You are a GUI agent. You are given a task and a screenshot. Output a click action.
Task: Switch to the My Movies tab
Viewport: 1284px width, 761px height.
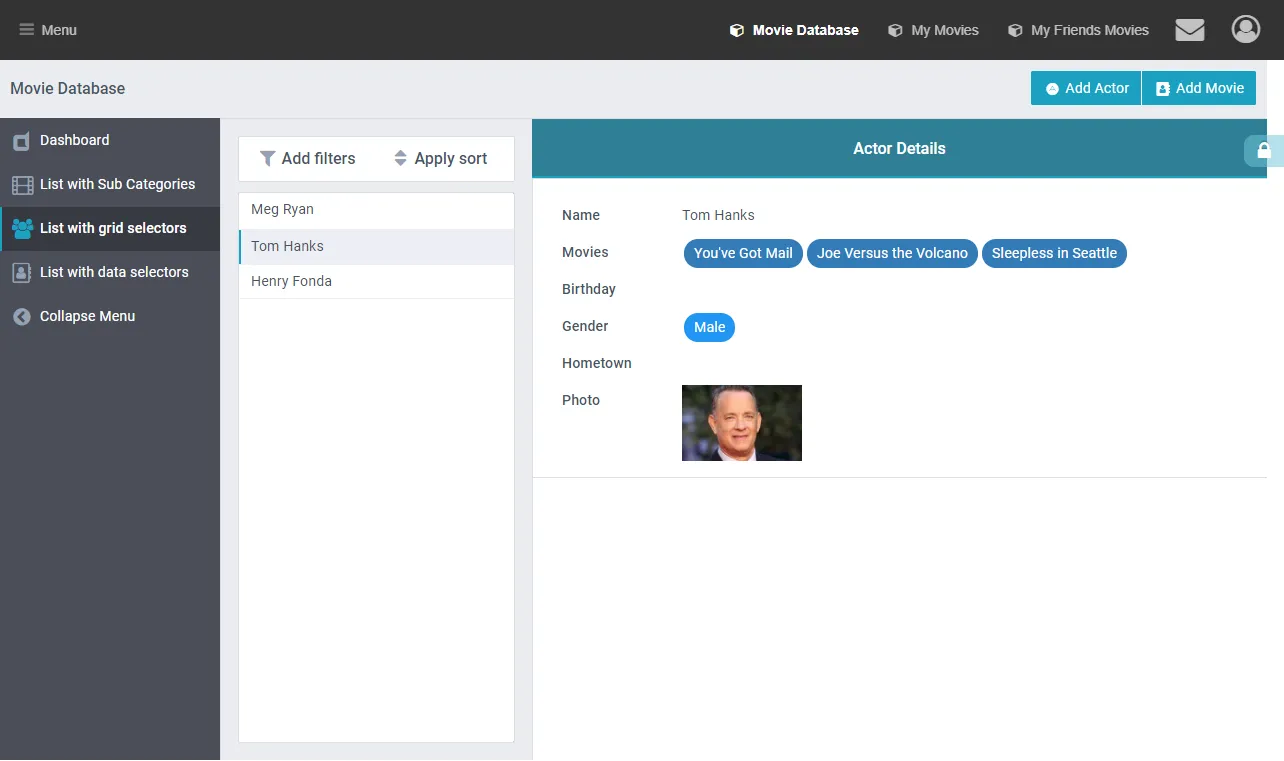[x=933, y=30]
